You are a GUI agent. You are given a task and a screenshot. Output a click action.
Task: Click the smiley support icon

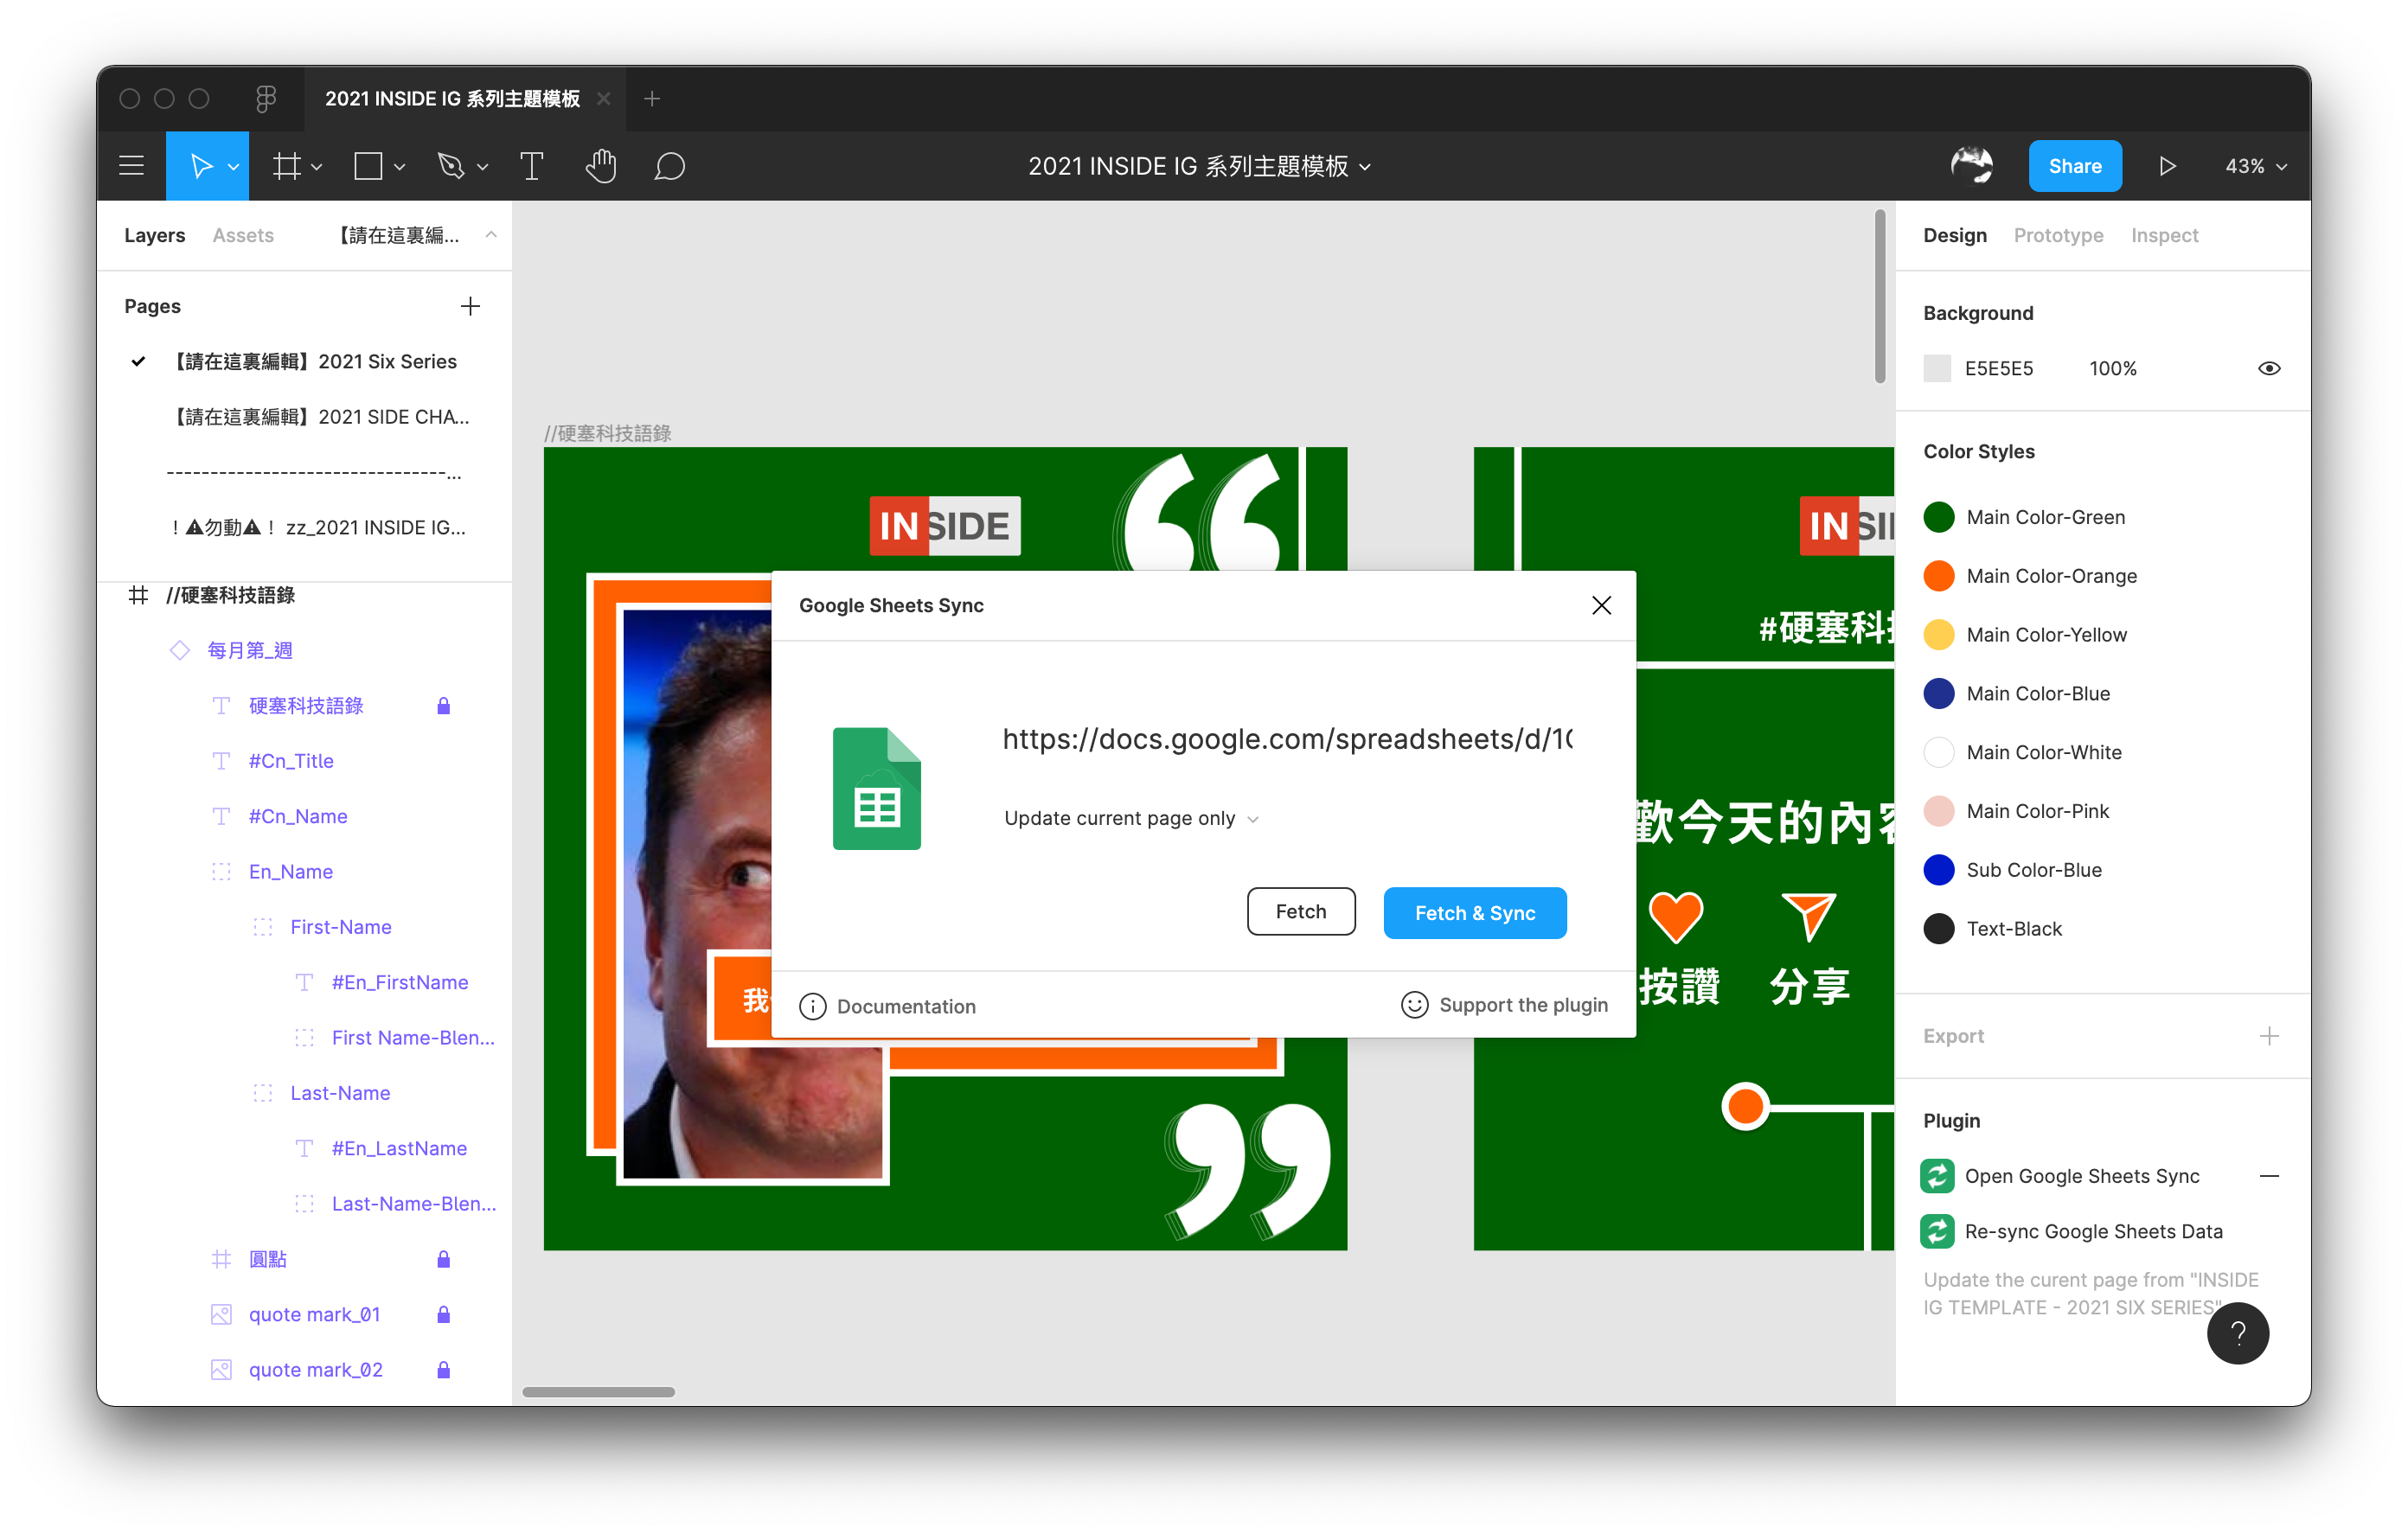(x=1414, y=1005)
